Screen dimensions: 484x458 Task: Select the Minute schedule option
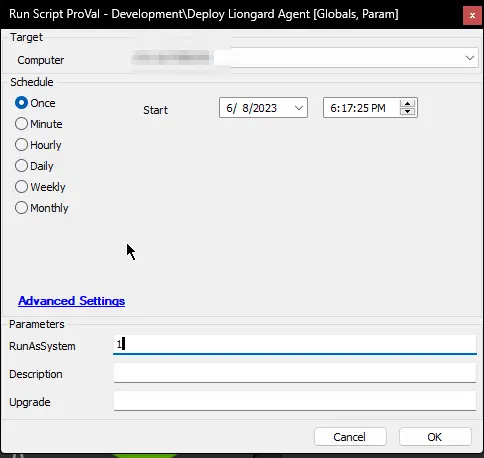click(x=21, y=124)
